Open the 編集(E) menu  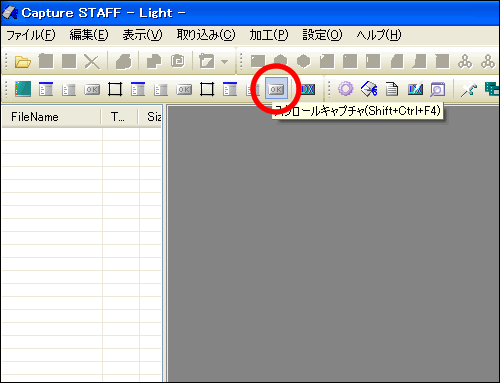click(x=89, y=35)
